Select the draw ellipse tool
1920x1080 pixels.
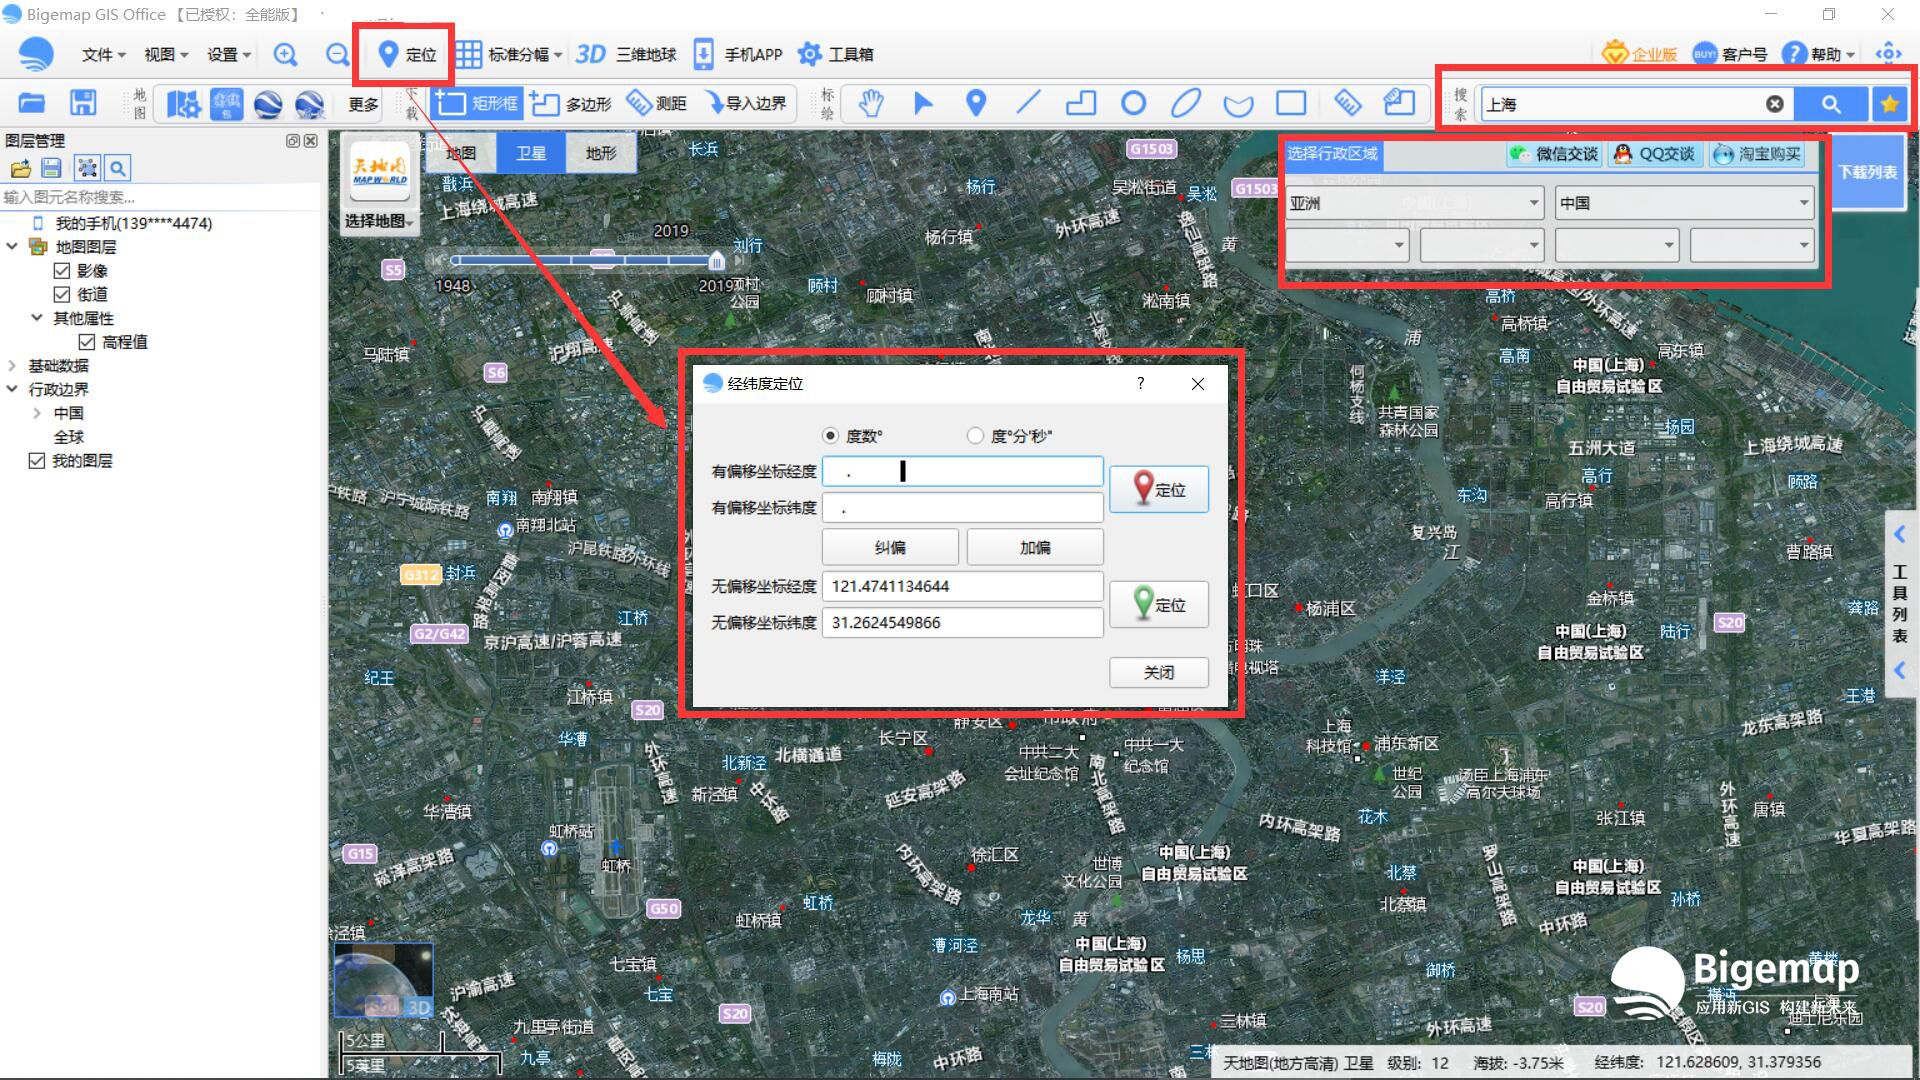pyautogui.click(x=1186, y=103)
